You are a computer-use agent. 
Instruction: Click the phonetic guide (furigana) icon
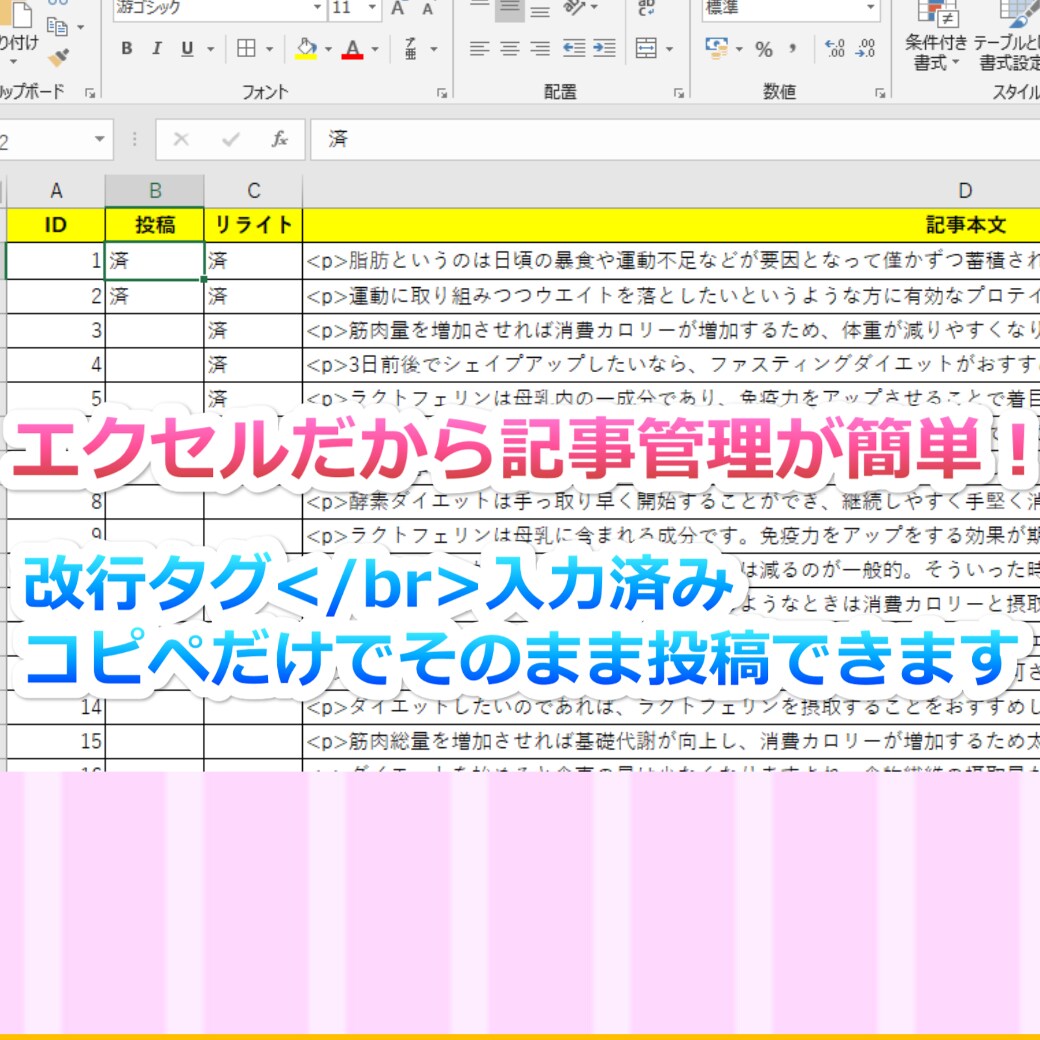point(411,48)
